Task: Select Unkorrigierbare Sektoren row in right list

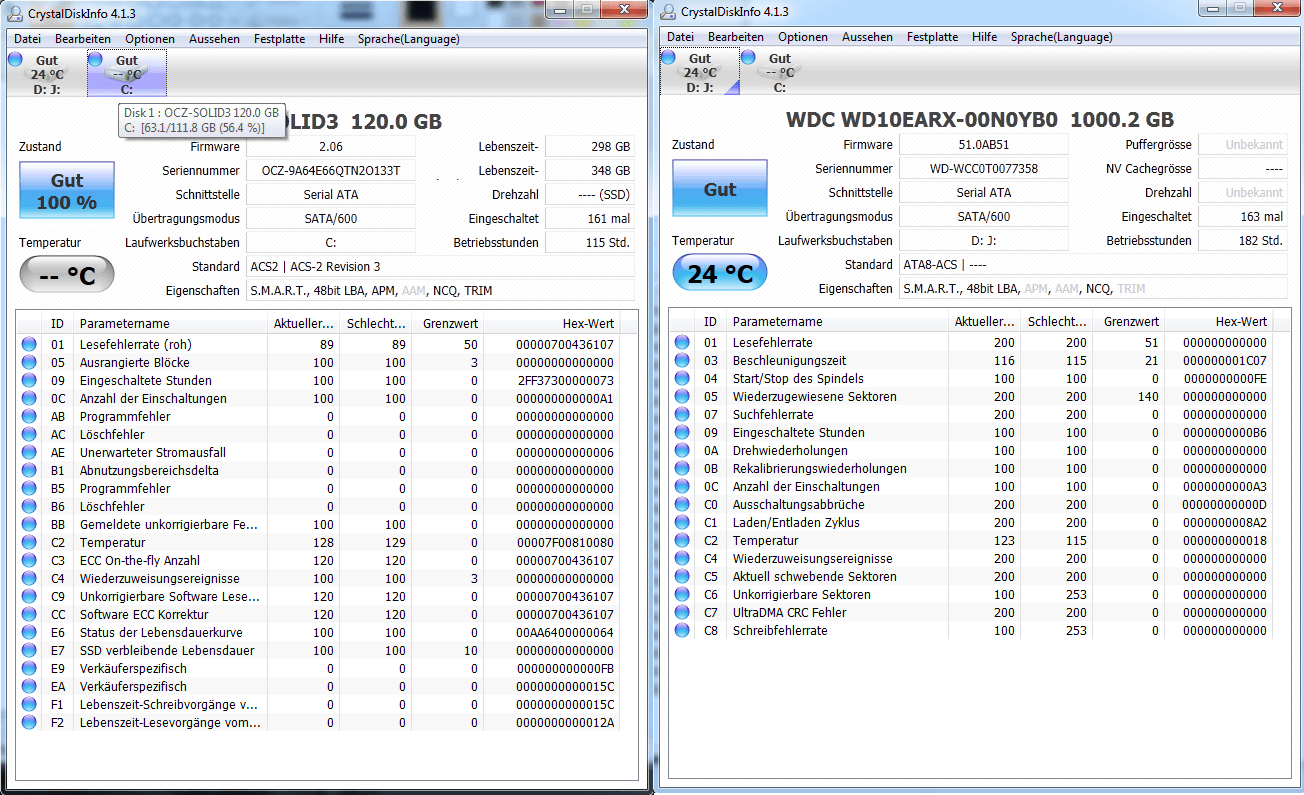Action: point(972,595)
